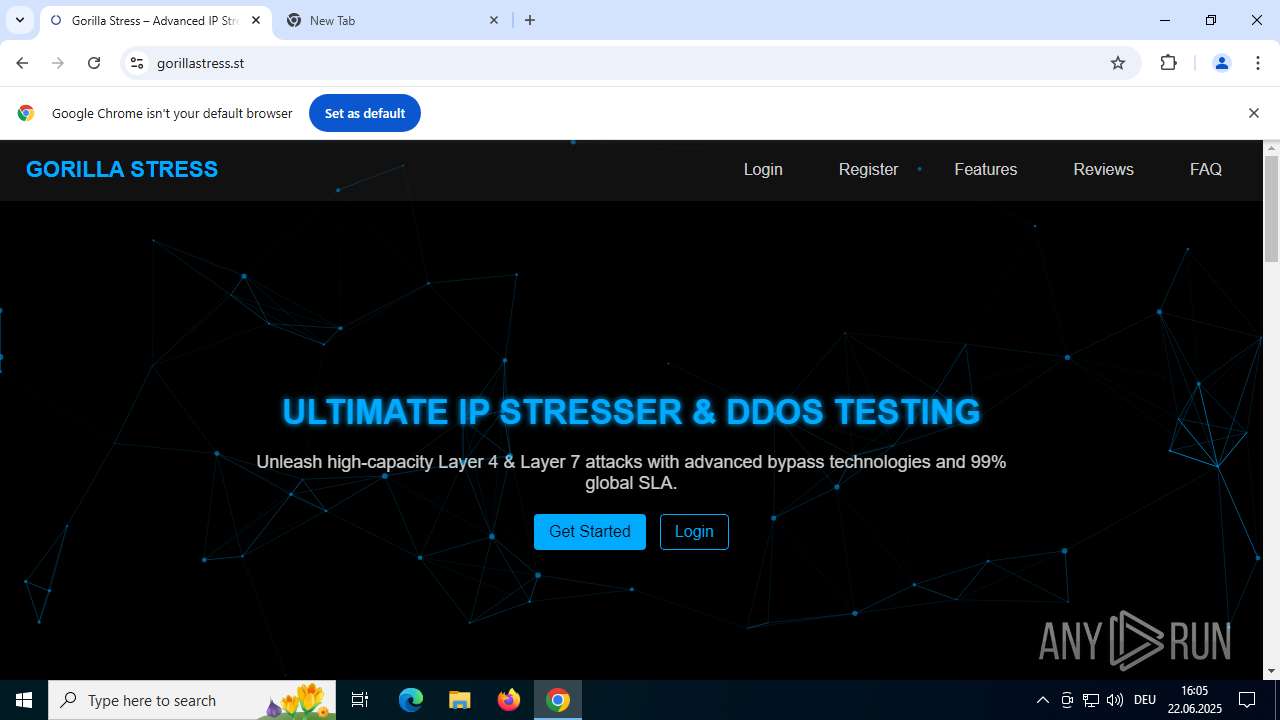Open the notification center icon
Image resolution: width=1280 pixels, height=720 pixels.
pos(1247,700)
